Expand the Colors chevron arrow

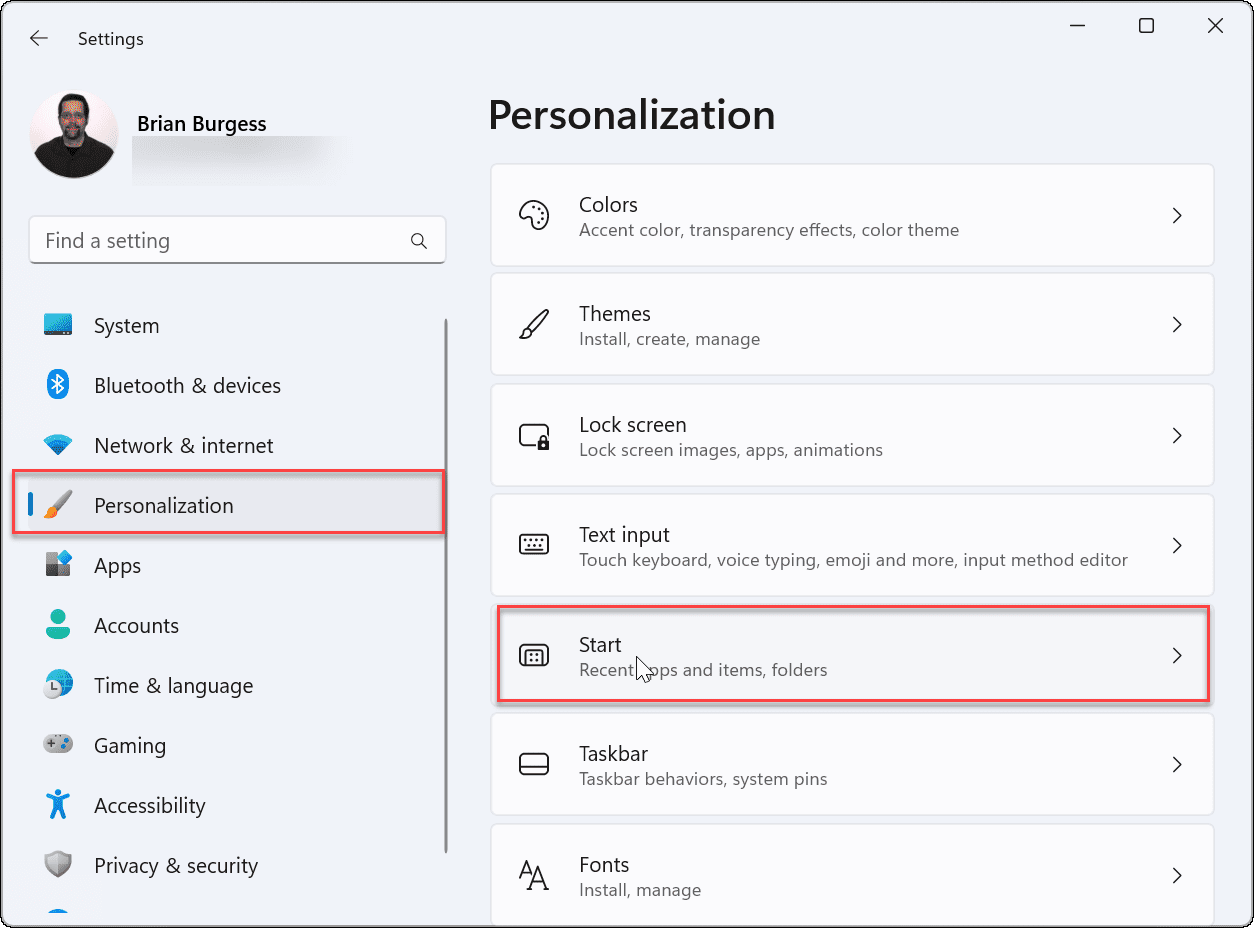coord(1177,215)
